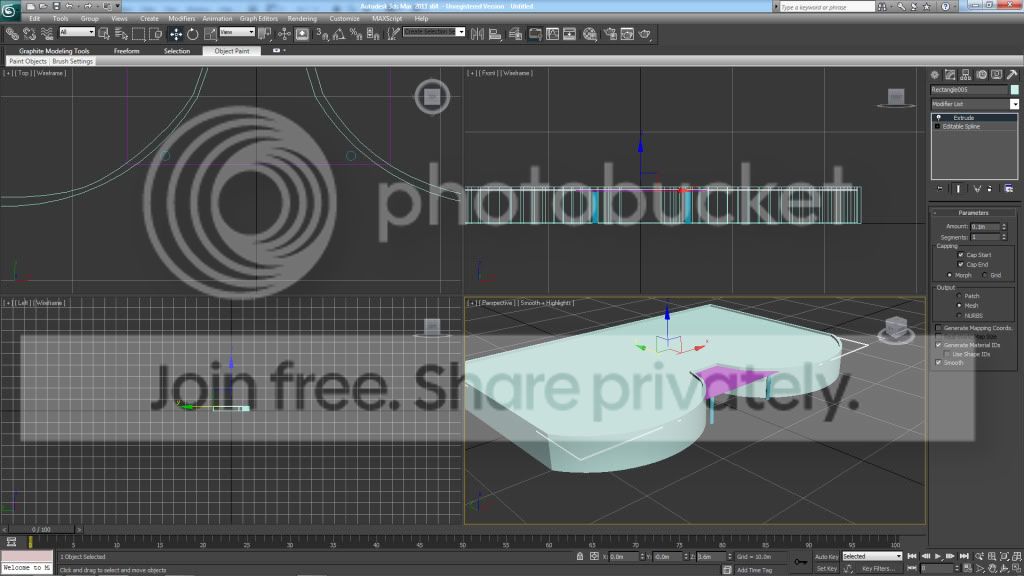This screenshot has height=576, width=1024.
Task: Toggle Generate Material IDs checkbox
Action: click(939, 345)
